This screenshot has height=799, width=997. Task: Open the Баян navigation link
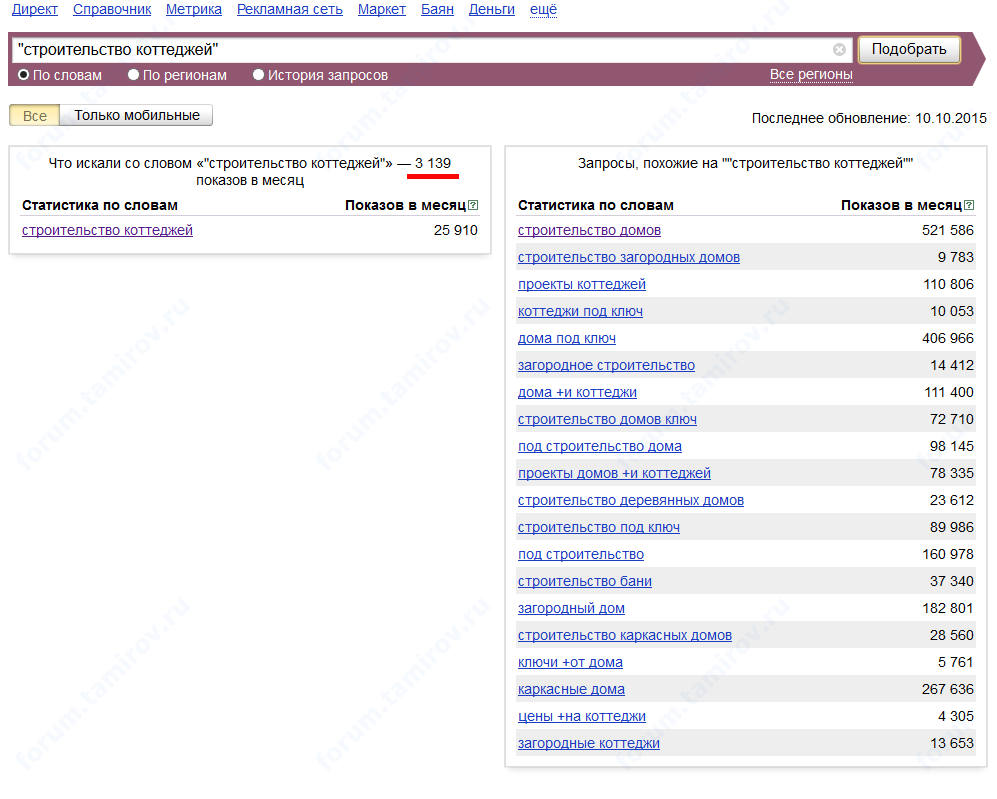437,10
